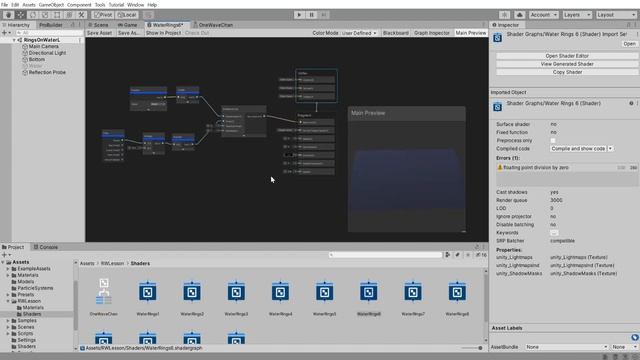Select the combined Transform tool
The width and height of the screenshot is (640, 360).
pos(69,15)
